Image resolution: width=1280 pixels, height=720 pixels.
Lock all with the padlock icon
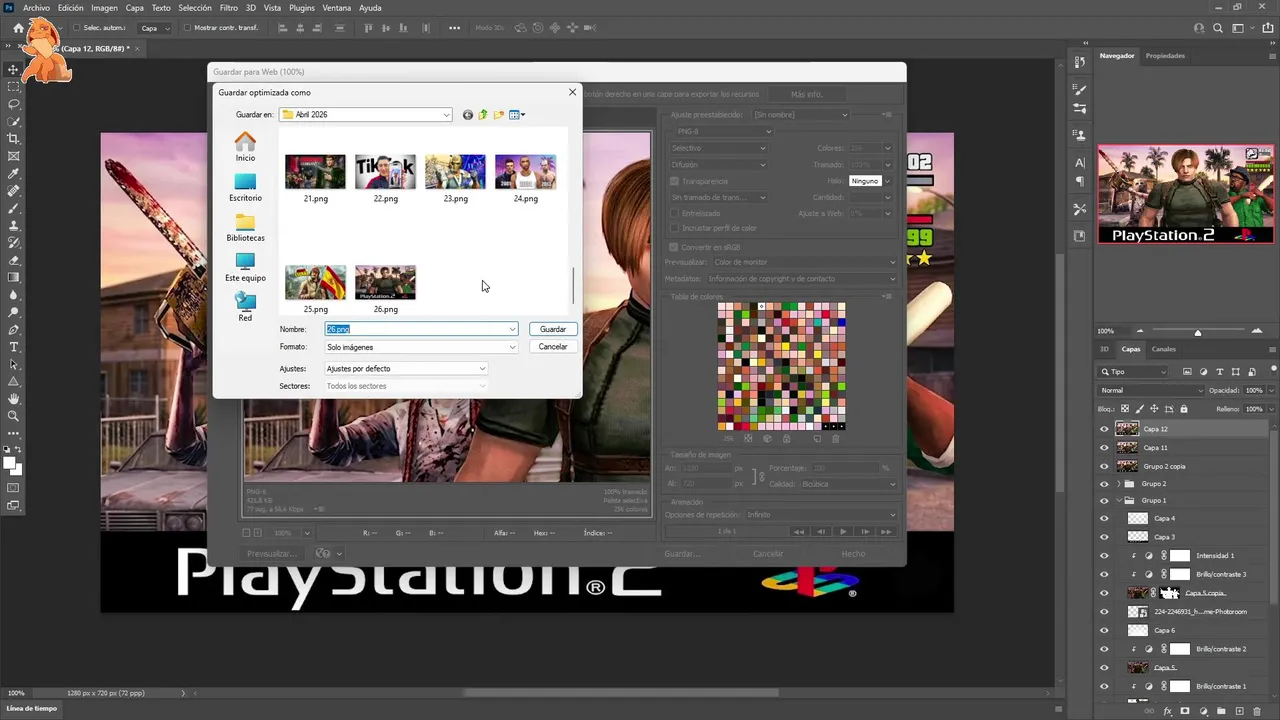[1184, 409]
